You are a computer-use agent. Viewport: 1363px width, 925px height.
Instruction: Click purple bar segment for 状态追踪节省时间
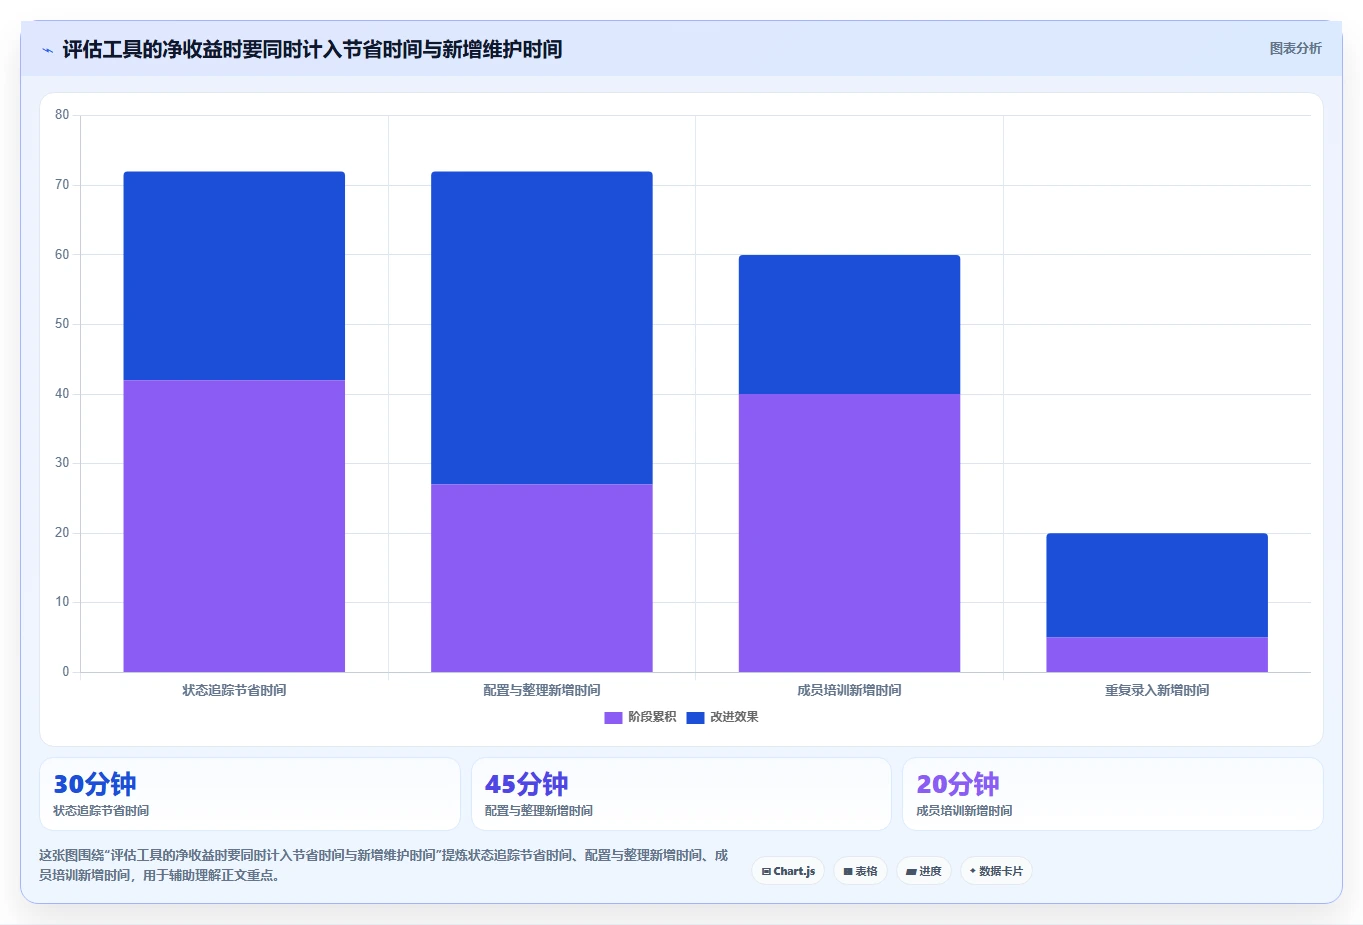[x=234, y=526]
